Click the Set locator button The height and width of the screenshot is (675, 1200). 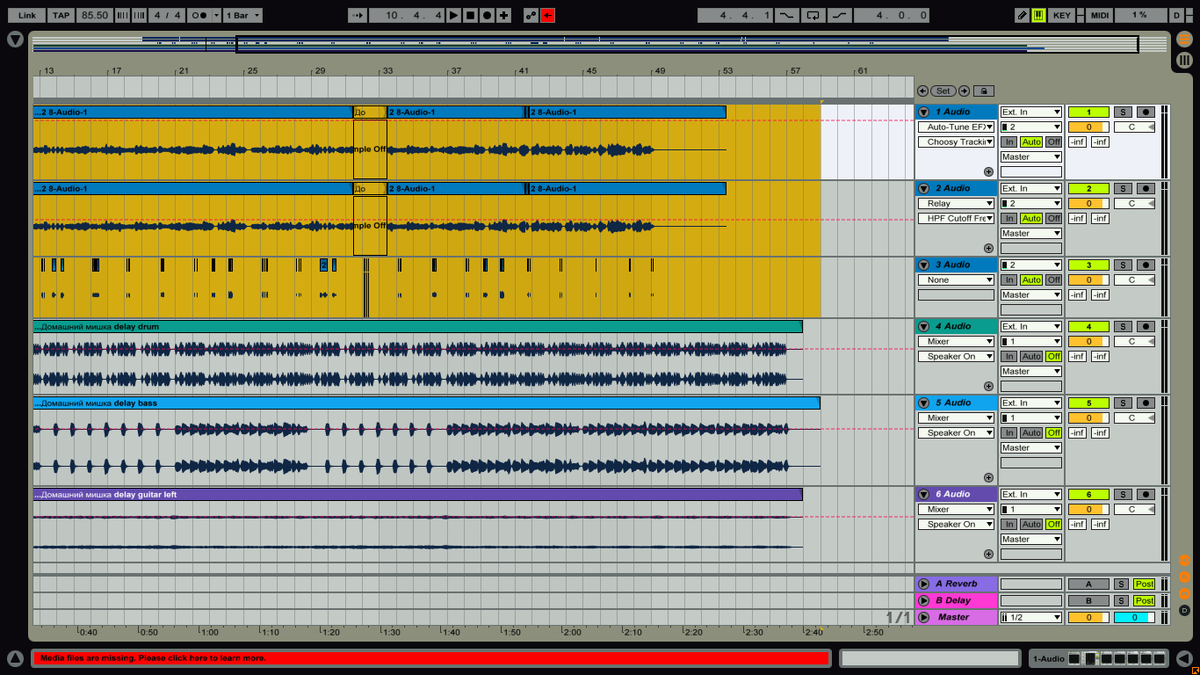click(x=943, y=91)
